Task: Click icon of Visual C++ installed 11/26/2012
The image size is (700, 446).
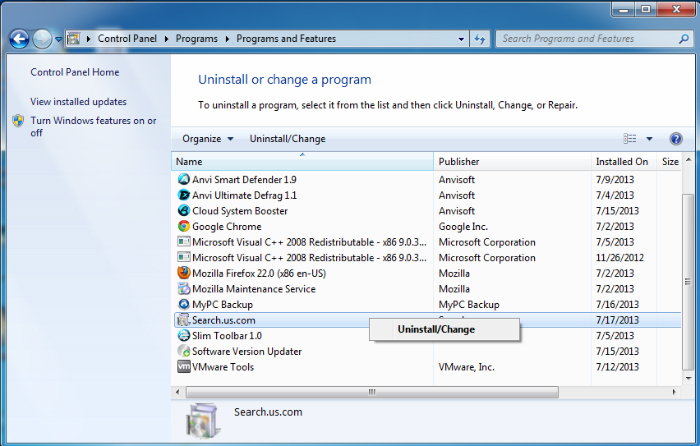Action: (x=183, y=258)
